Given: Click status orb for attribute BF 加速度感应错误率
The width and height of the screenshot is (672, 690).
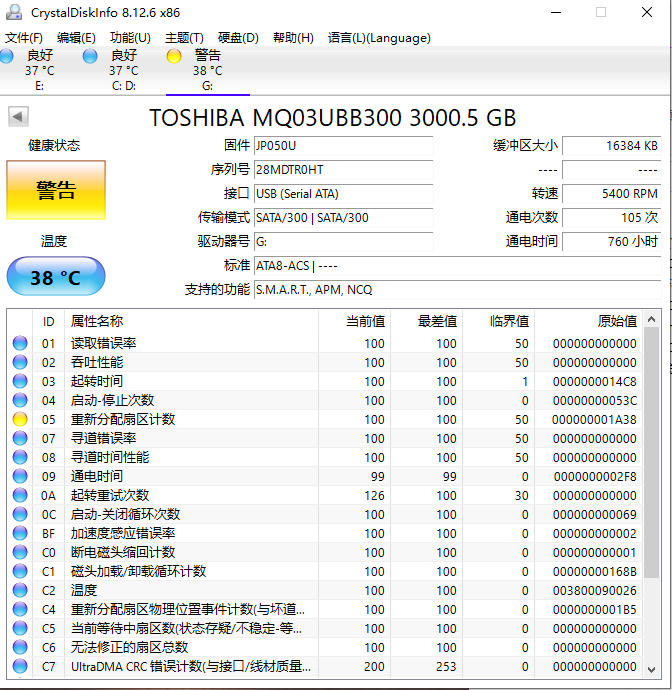Looking at the screenshot, I should (x=20, y=533).
